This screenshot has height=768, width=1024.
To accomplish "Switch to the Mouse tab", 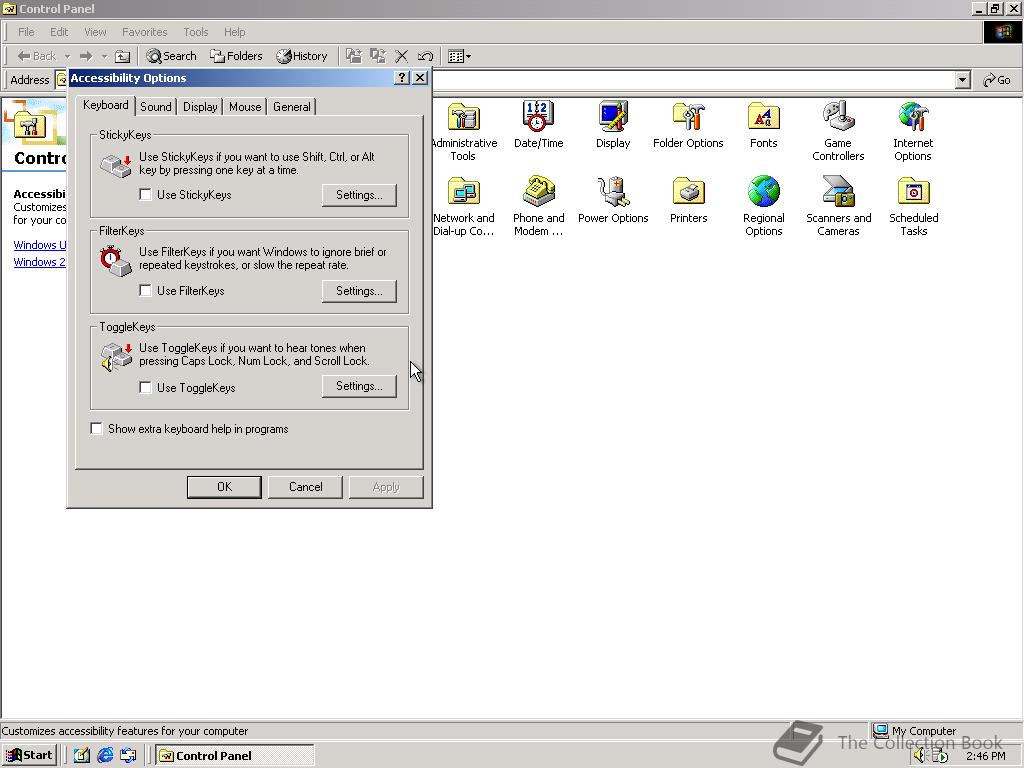I will [x=245, y=106].
